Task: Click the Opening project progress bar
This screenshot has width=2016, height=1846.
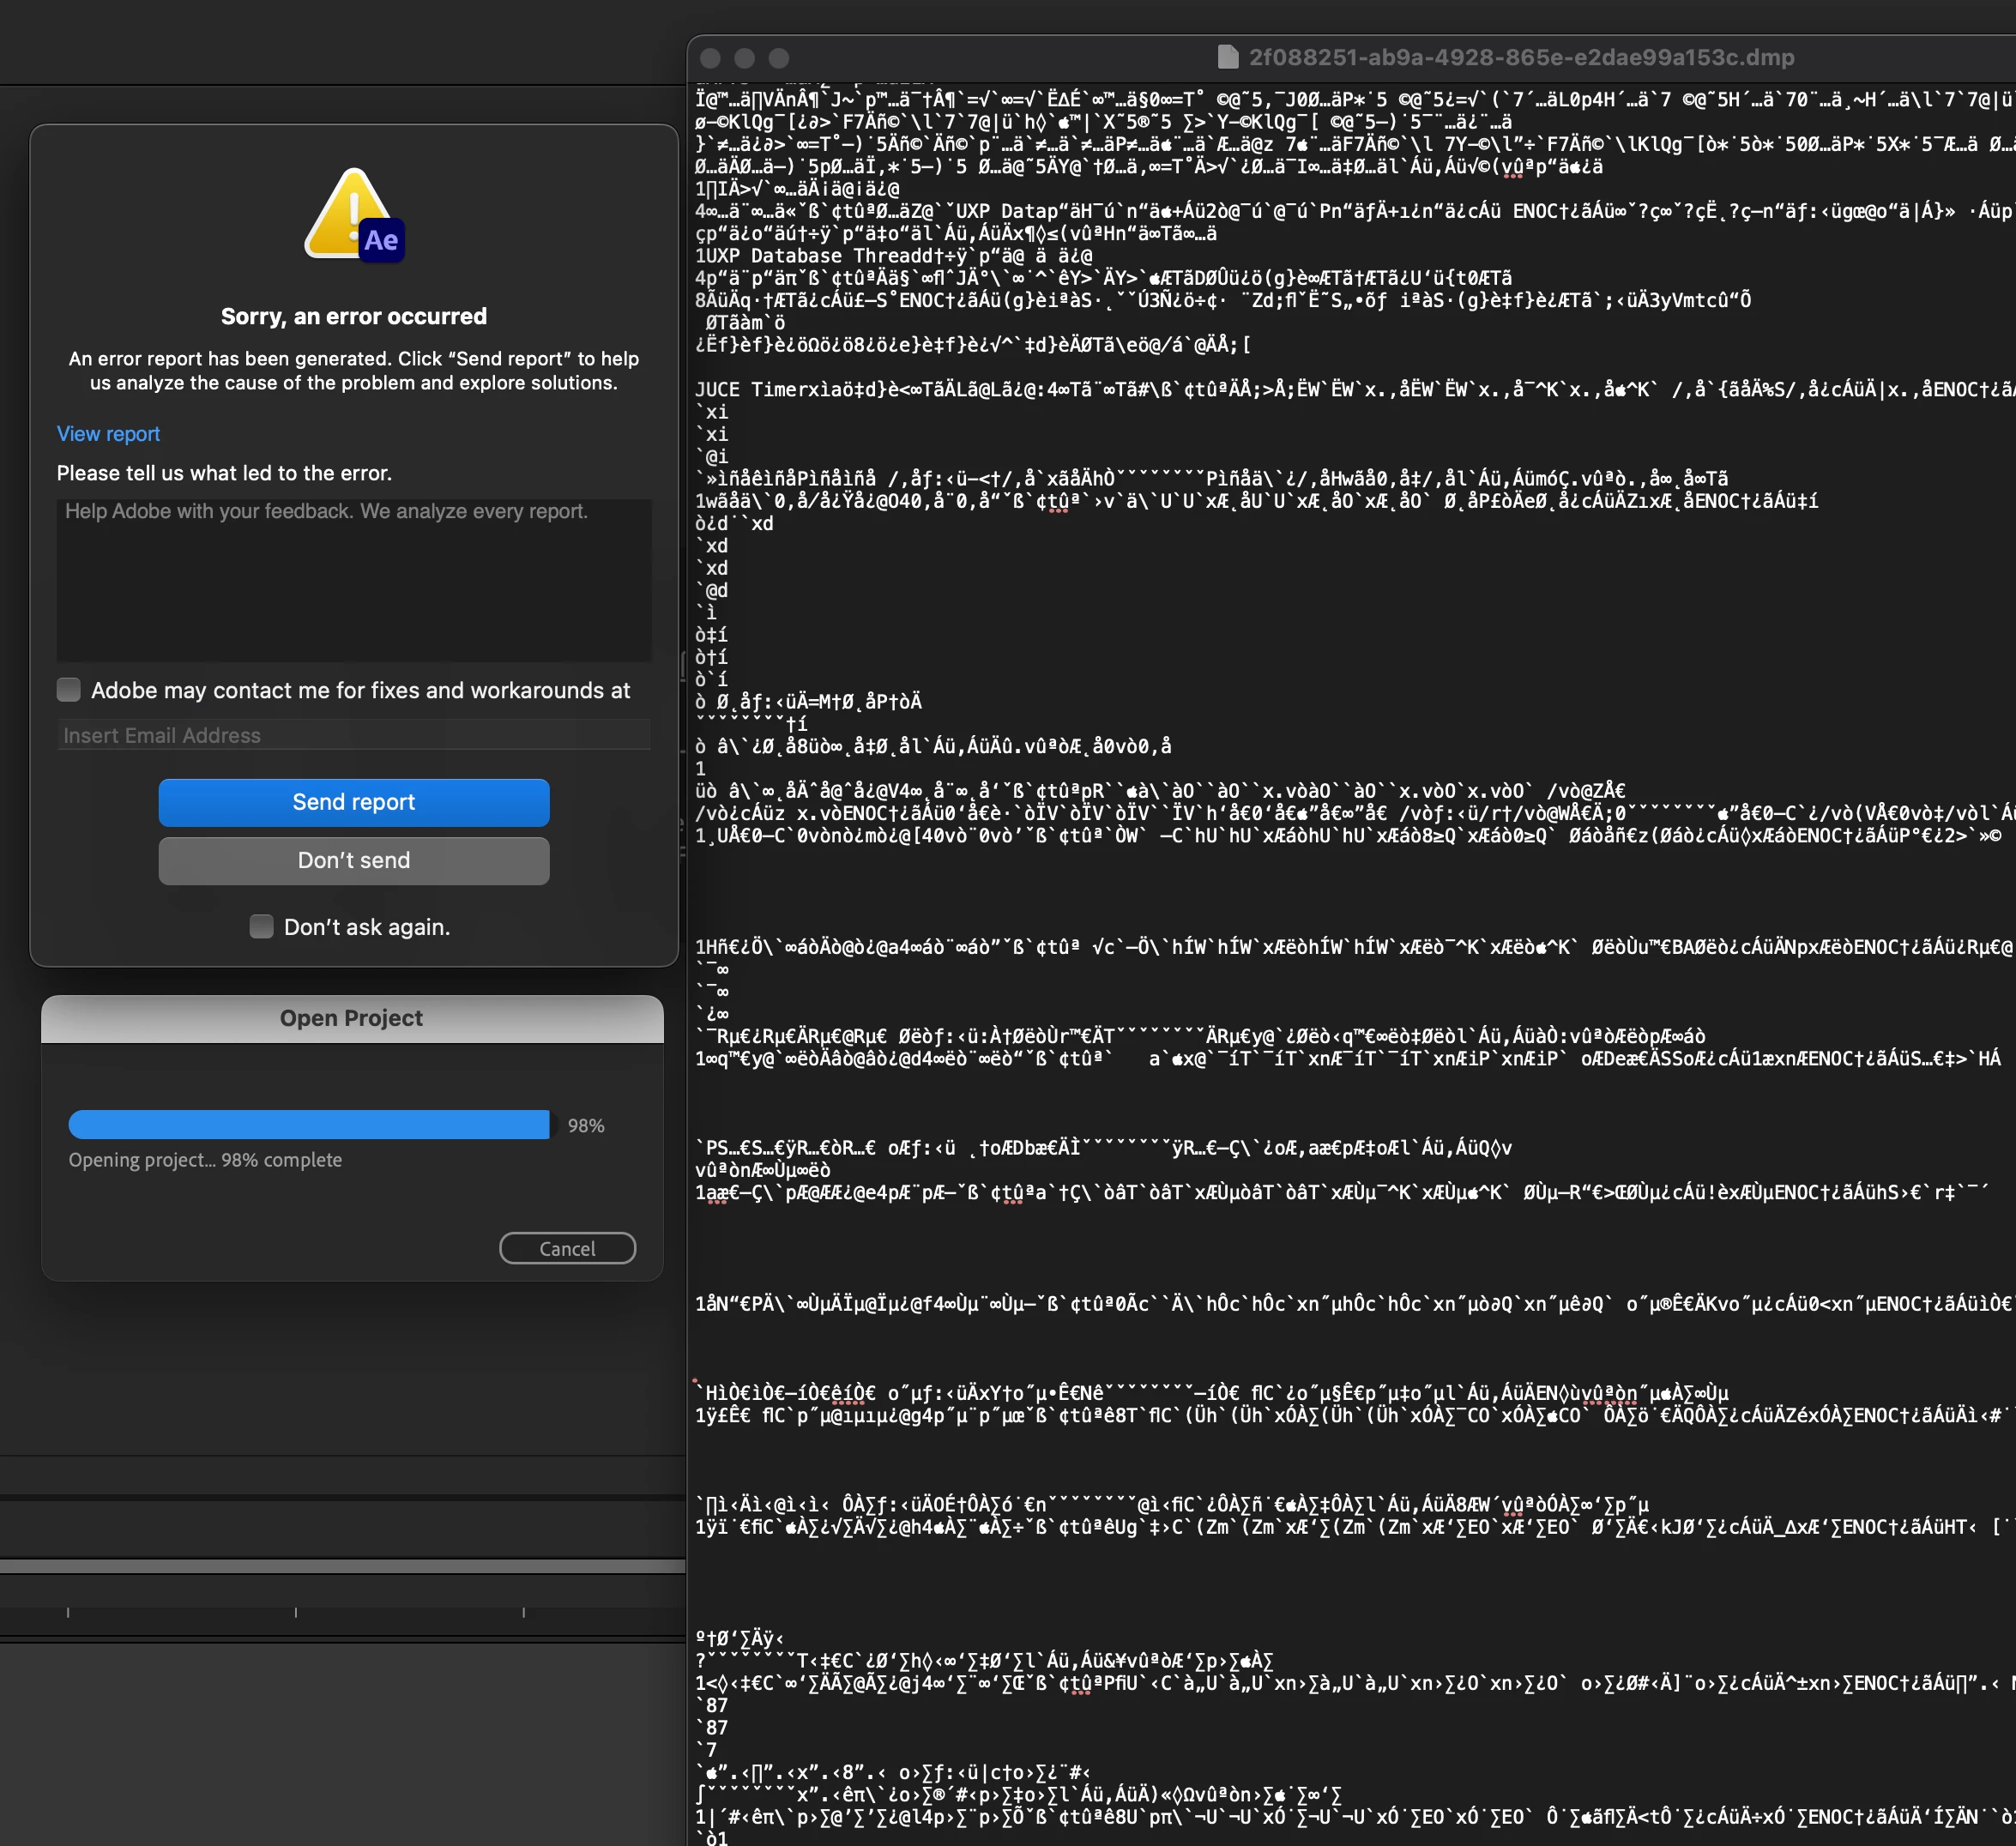Action: pos(309,1125)
